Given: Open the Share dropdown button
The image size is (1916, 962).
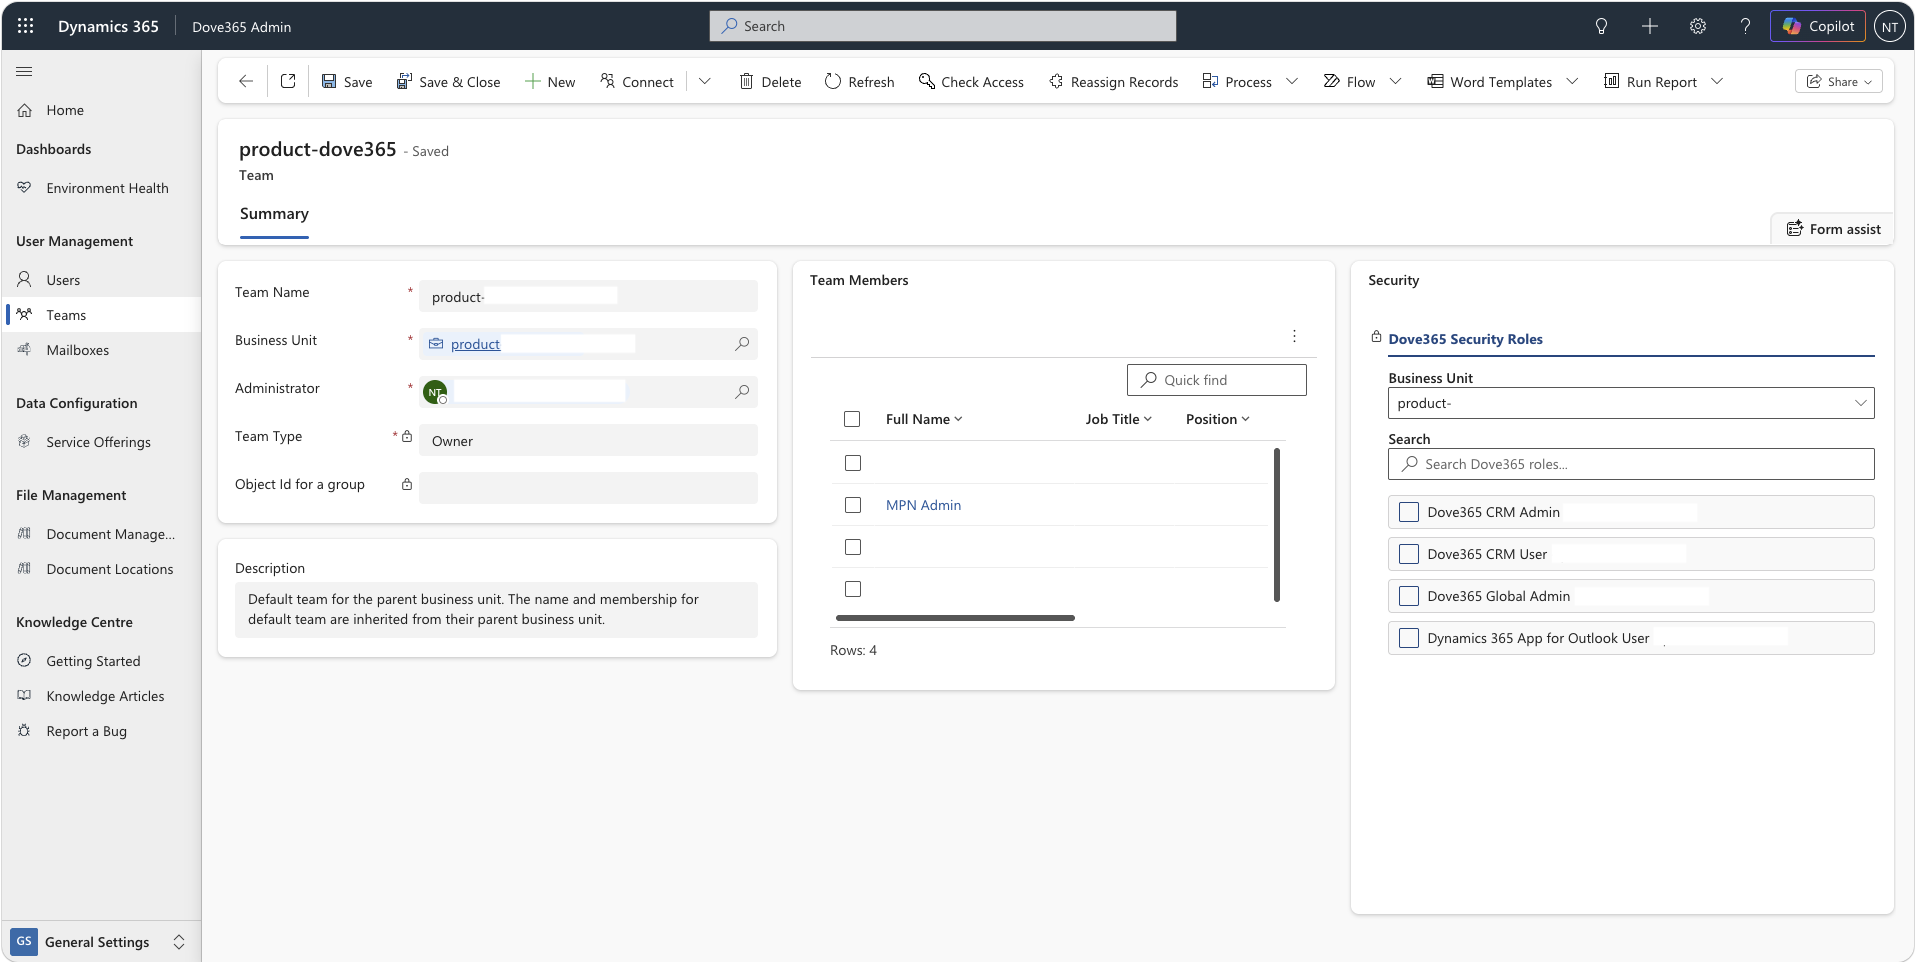Looking at the screenshot, I should [x=1838, y=81].
